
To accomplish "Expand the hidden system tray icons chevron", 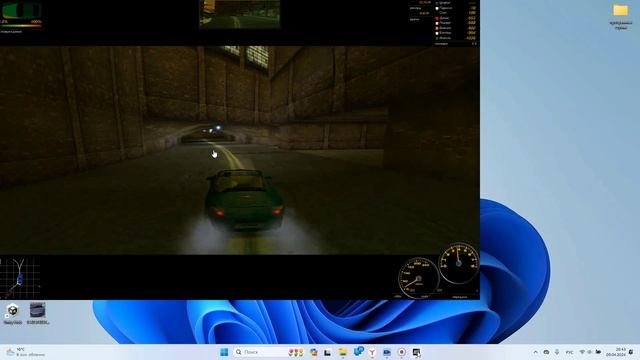I will [536, 352].
